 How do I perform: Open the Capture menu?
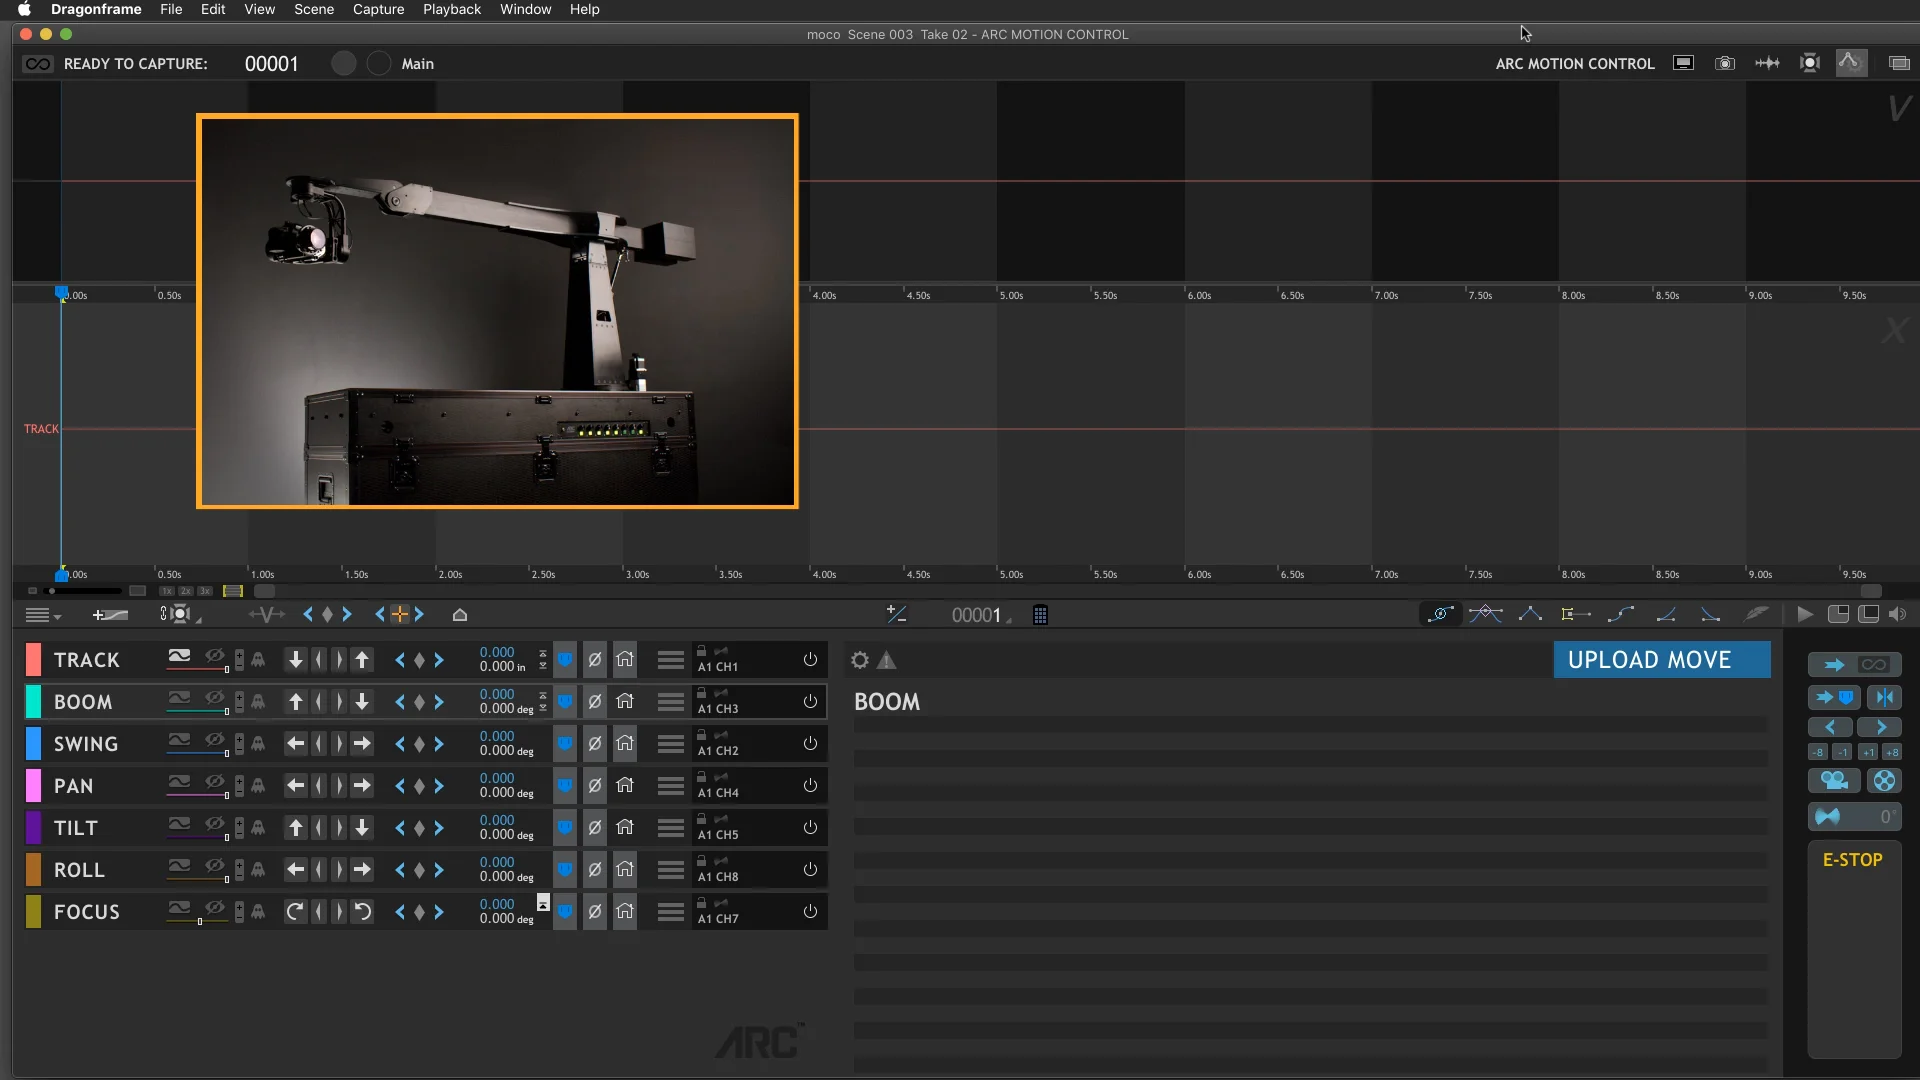coord(378,9)
